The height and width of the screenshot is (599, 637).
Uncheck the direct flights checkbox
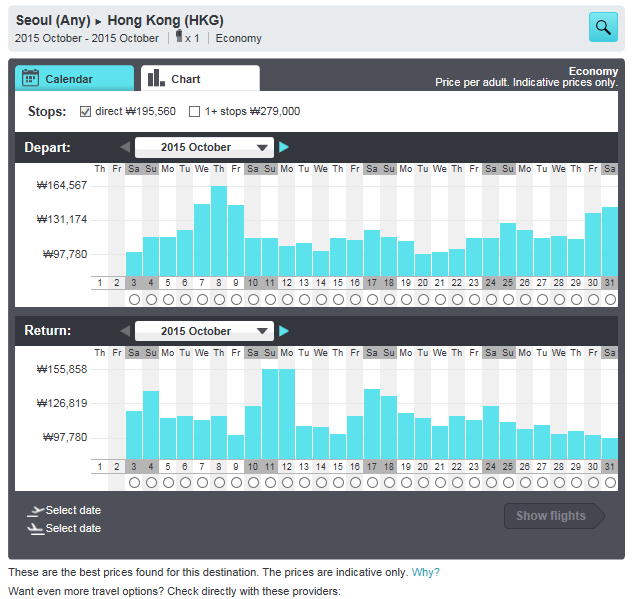pos(85,111)
